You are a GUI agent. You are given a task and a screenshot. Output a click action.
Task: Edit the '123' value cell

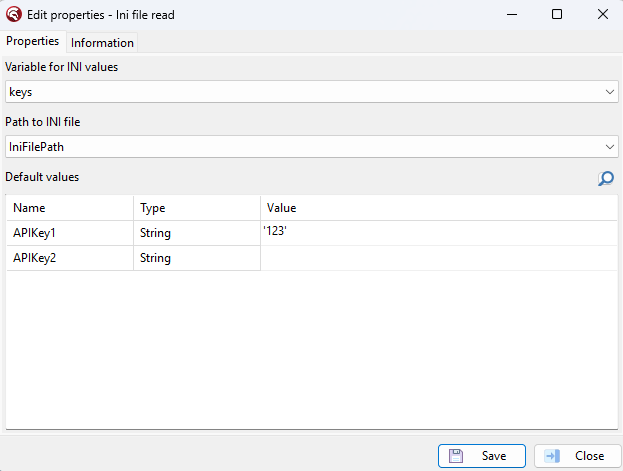tap(439, 233)
